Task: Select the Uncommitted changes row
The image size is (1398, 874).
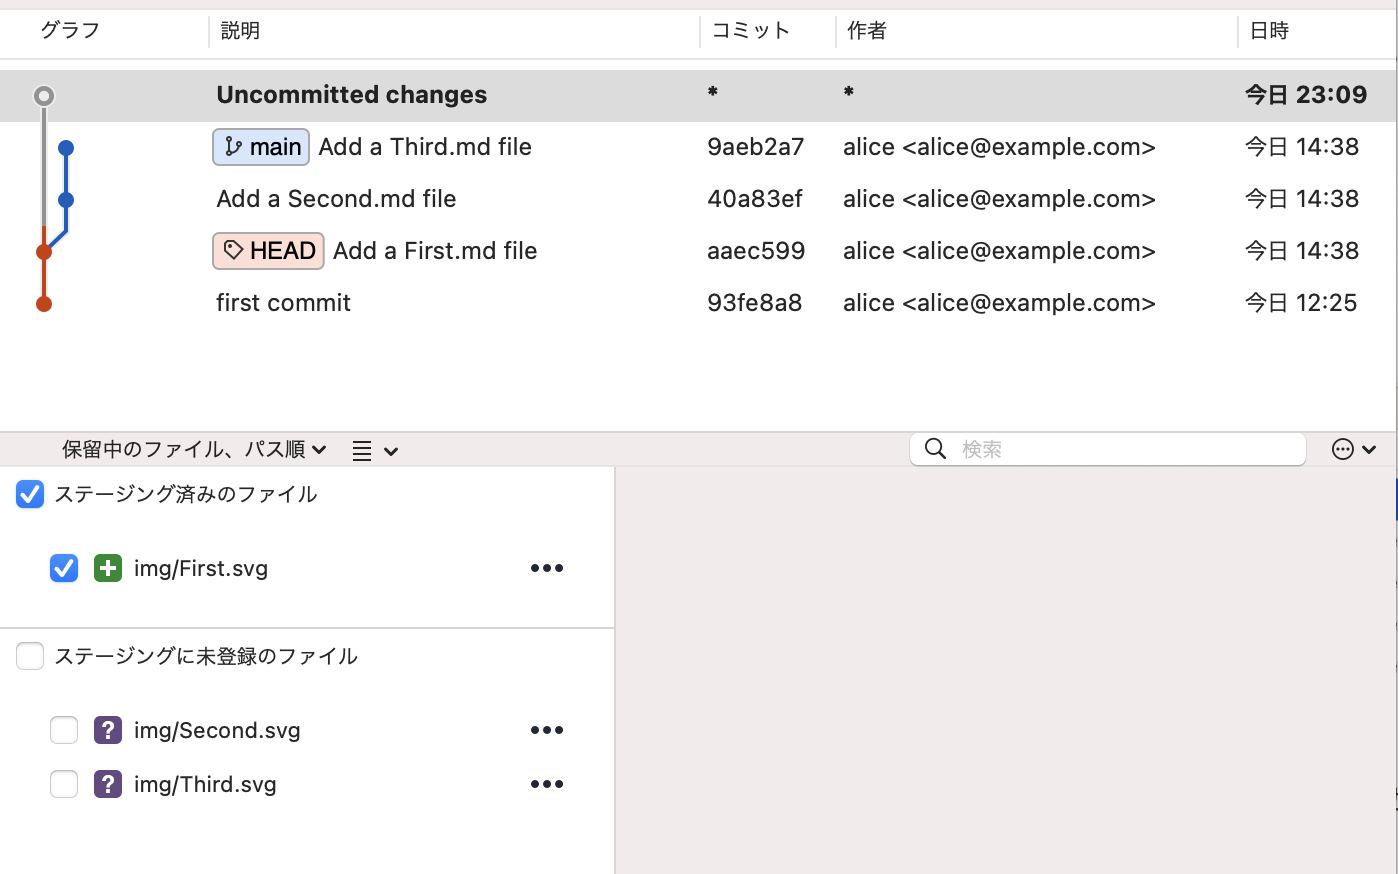Action: click(x=698, y=96)
